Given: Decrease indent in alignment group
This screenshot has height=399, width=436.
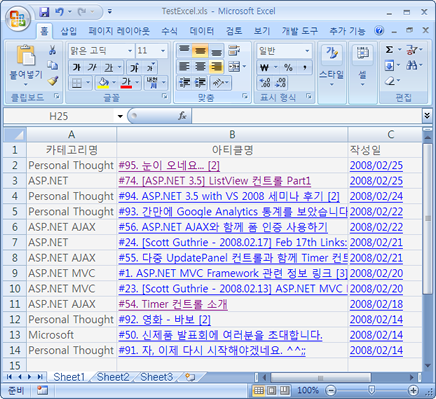Looking at the screenshot, I should point(184,82).
